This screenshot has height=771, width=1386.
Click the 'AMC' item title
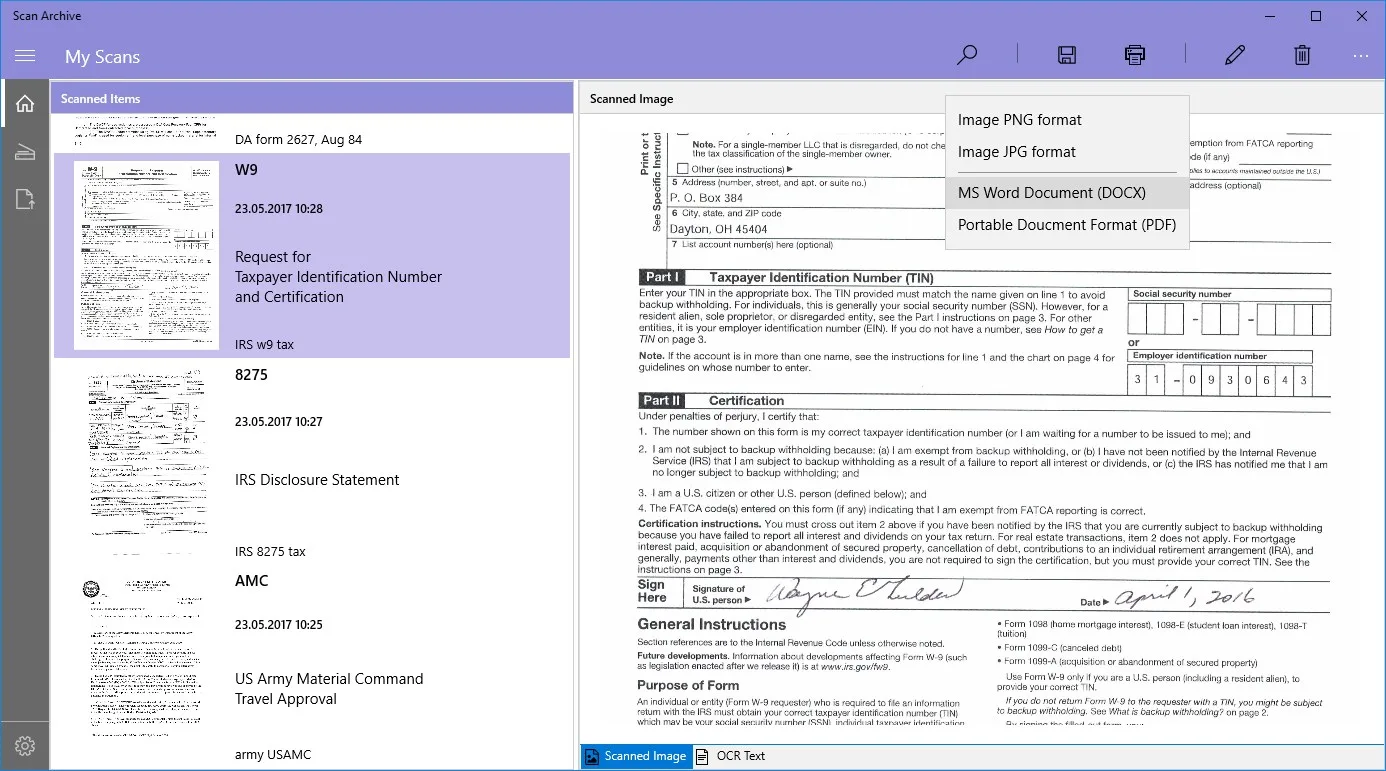click(x=252, y=581)
